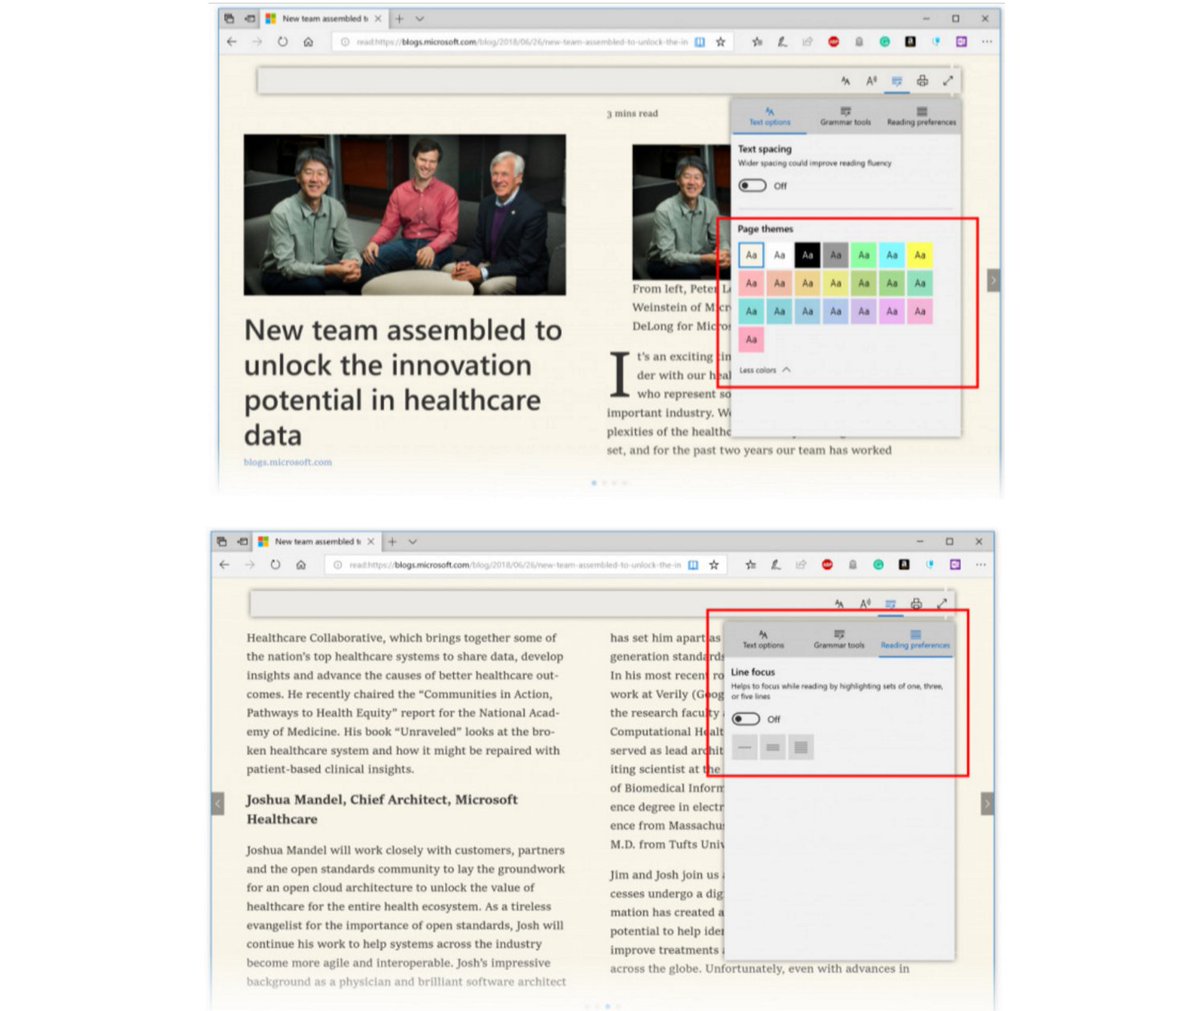Screen dimensions: 1200x1011
Task: Click Read aloud icon in Line focus window
Action: (x=865, y=603)
